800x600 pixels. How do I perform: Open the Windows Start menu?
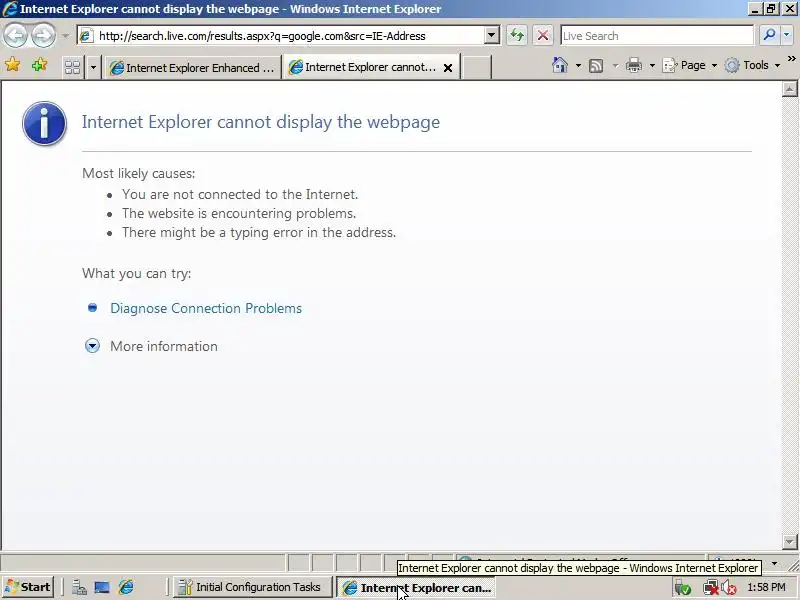tap(28, 587)
